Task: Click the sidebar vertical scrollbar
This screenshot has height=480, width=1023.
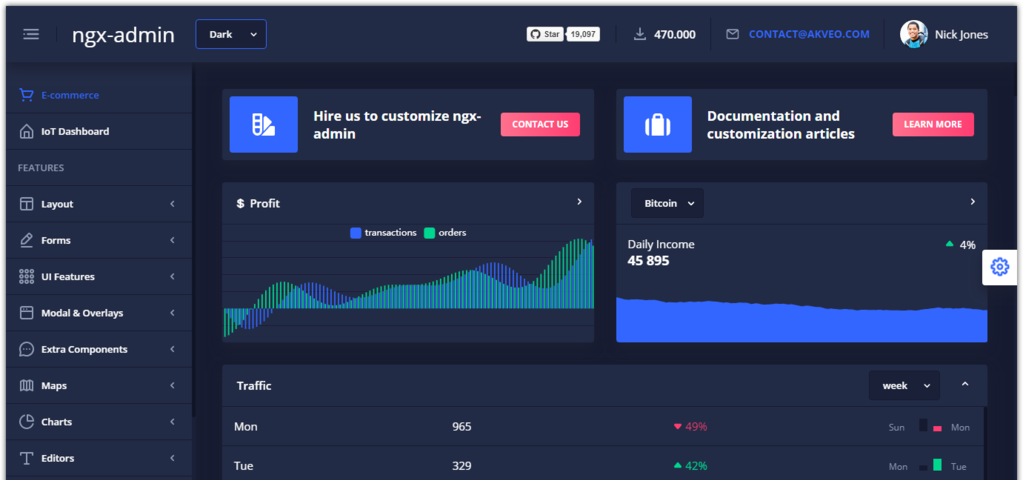Action: tap(193, 241)
